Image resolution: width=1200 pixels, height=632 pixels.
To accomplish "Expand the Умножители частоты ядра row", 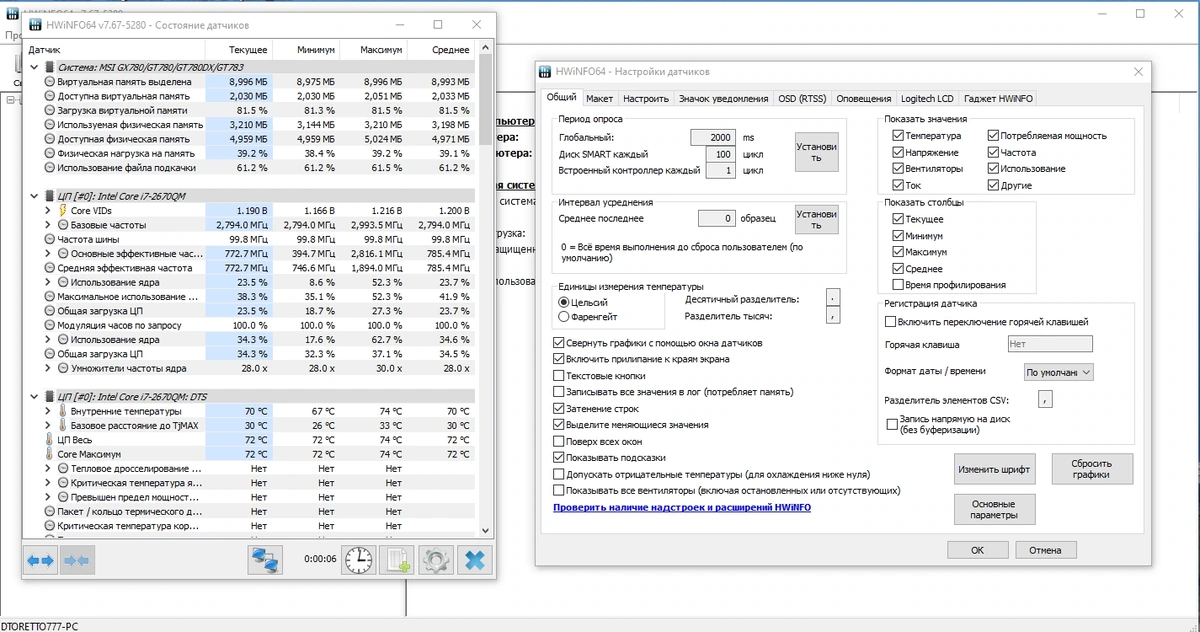I will 49,369.
